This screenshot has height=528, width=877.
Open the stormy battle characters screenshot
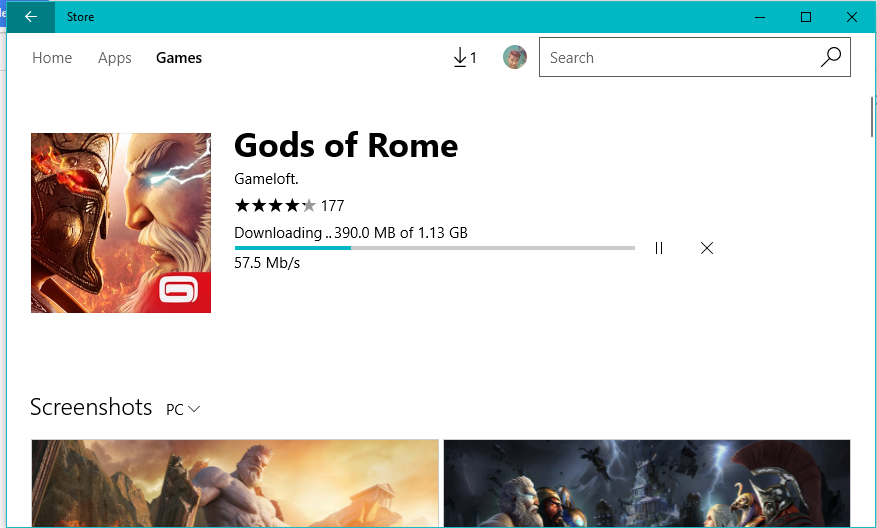click(647, 483)
